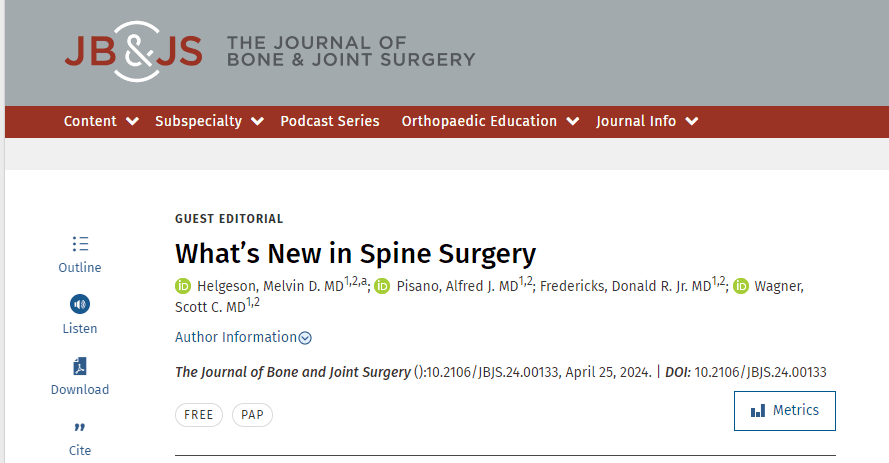Click The Journal of Bone & Joint Surgery title
889x463 pixels.
(x=351, y=51)
